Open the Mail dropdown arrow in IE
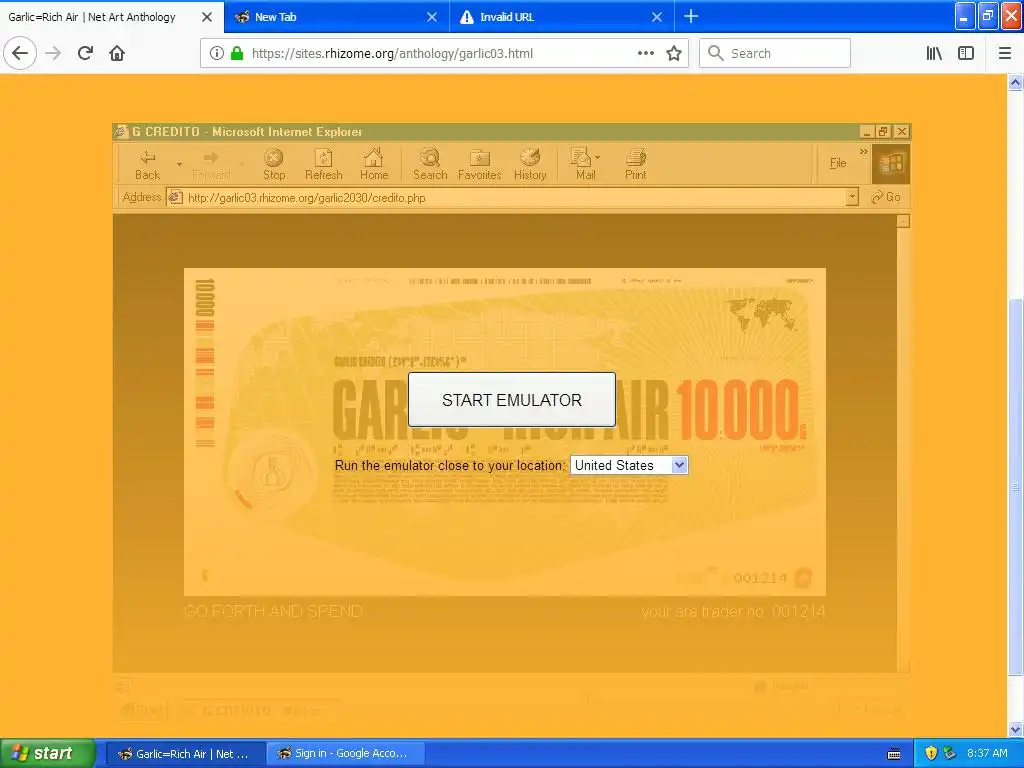The image size is (1024, 768). (x=598, y=157)
